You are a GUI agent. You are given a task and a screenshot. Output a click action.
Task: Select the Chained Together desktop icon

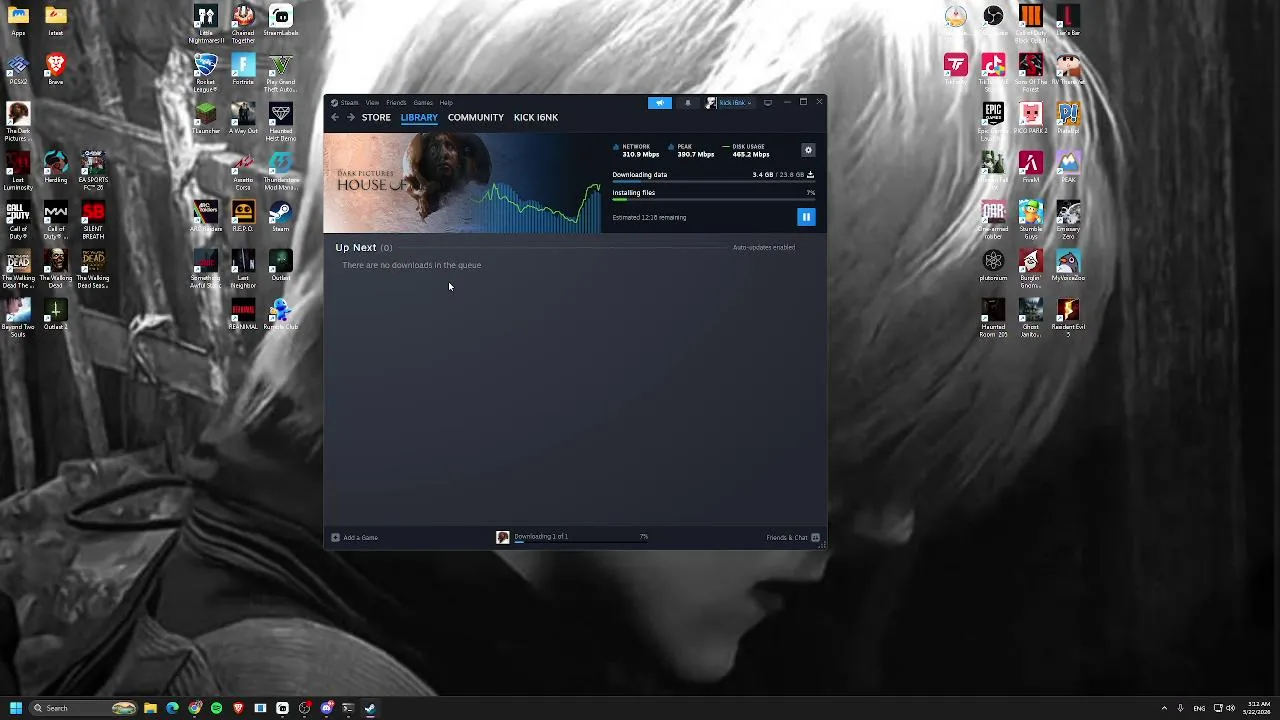click(243, 24)
